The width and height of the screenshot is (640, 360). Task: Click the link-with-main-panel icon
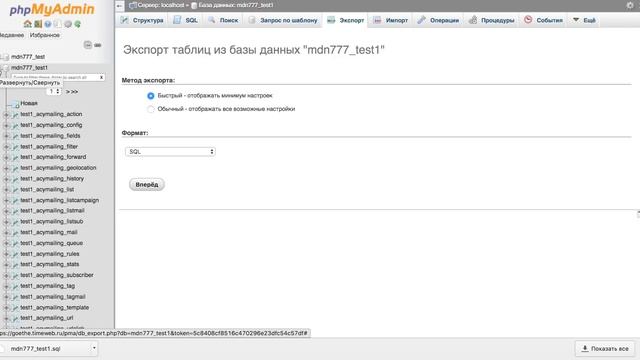point(98,45)
